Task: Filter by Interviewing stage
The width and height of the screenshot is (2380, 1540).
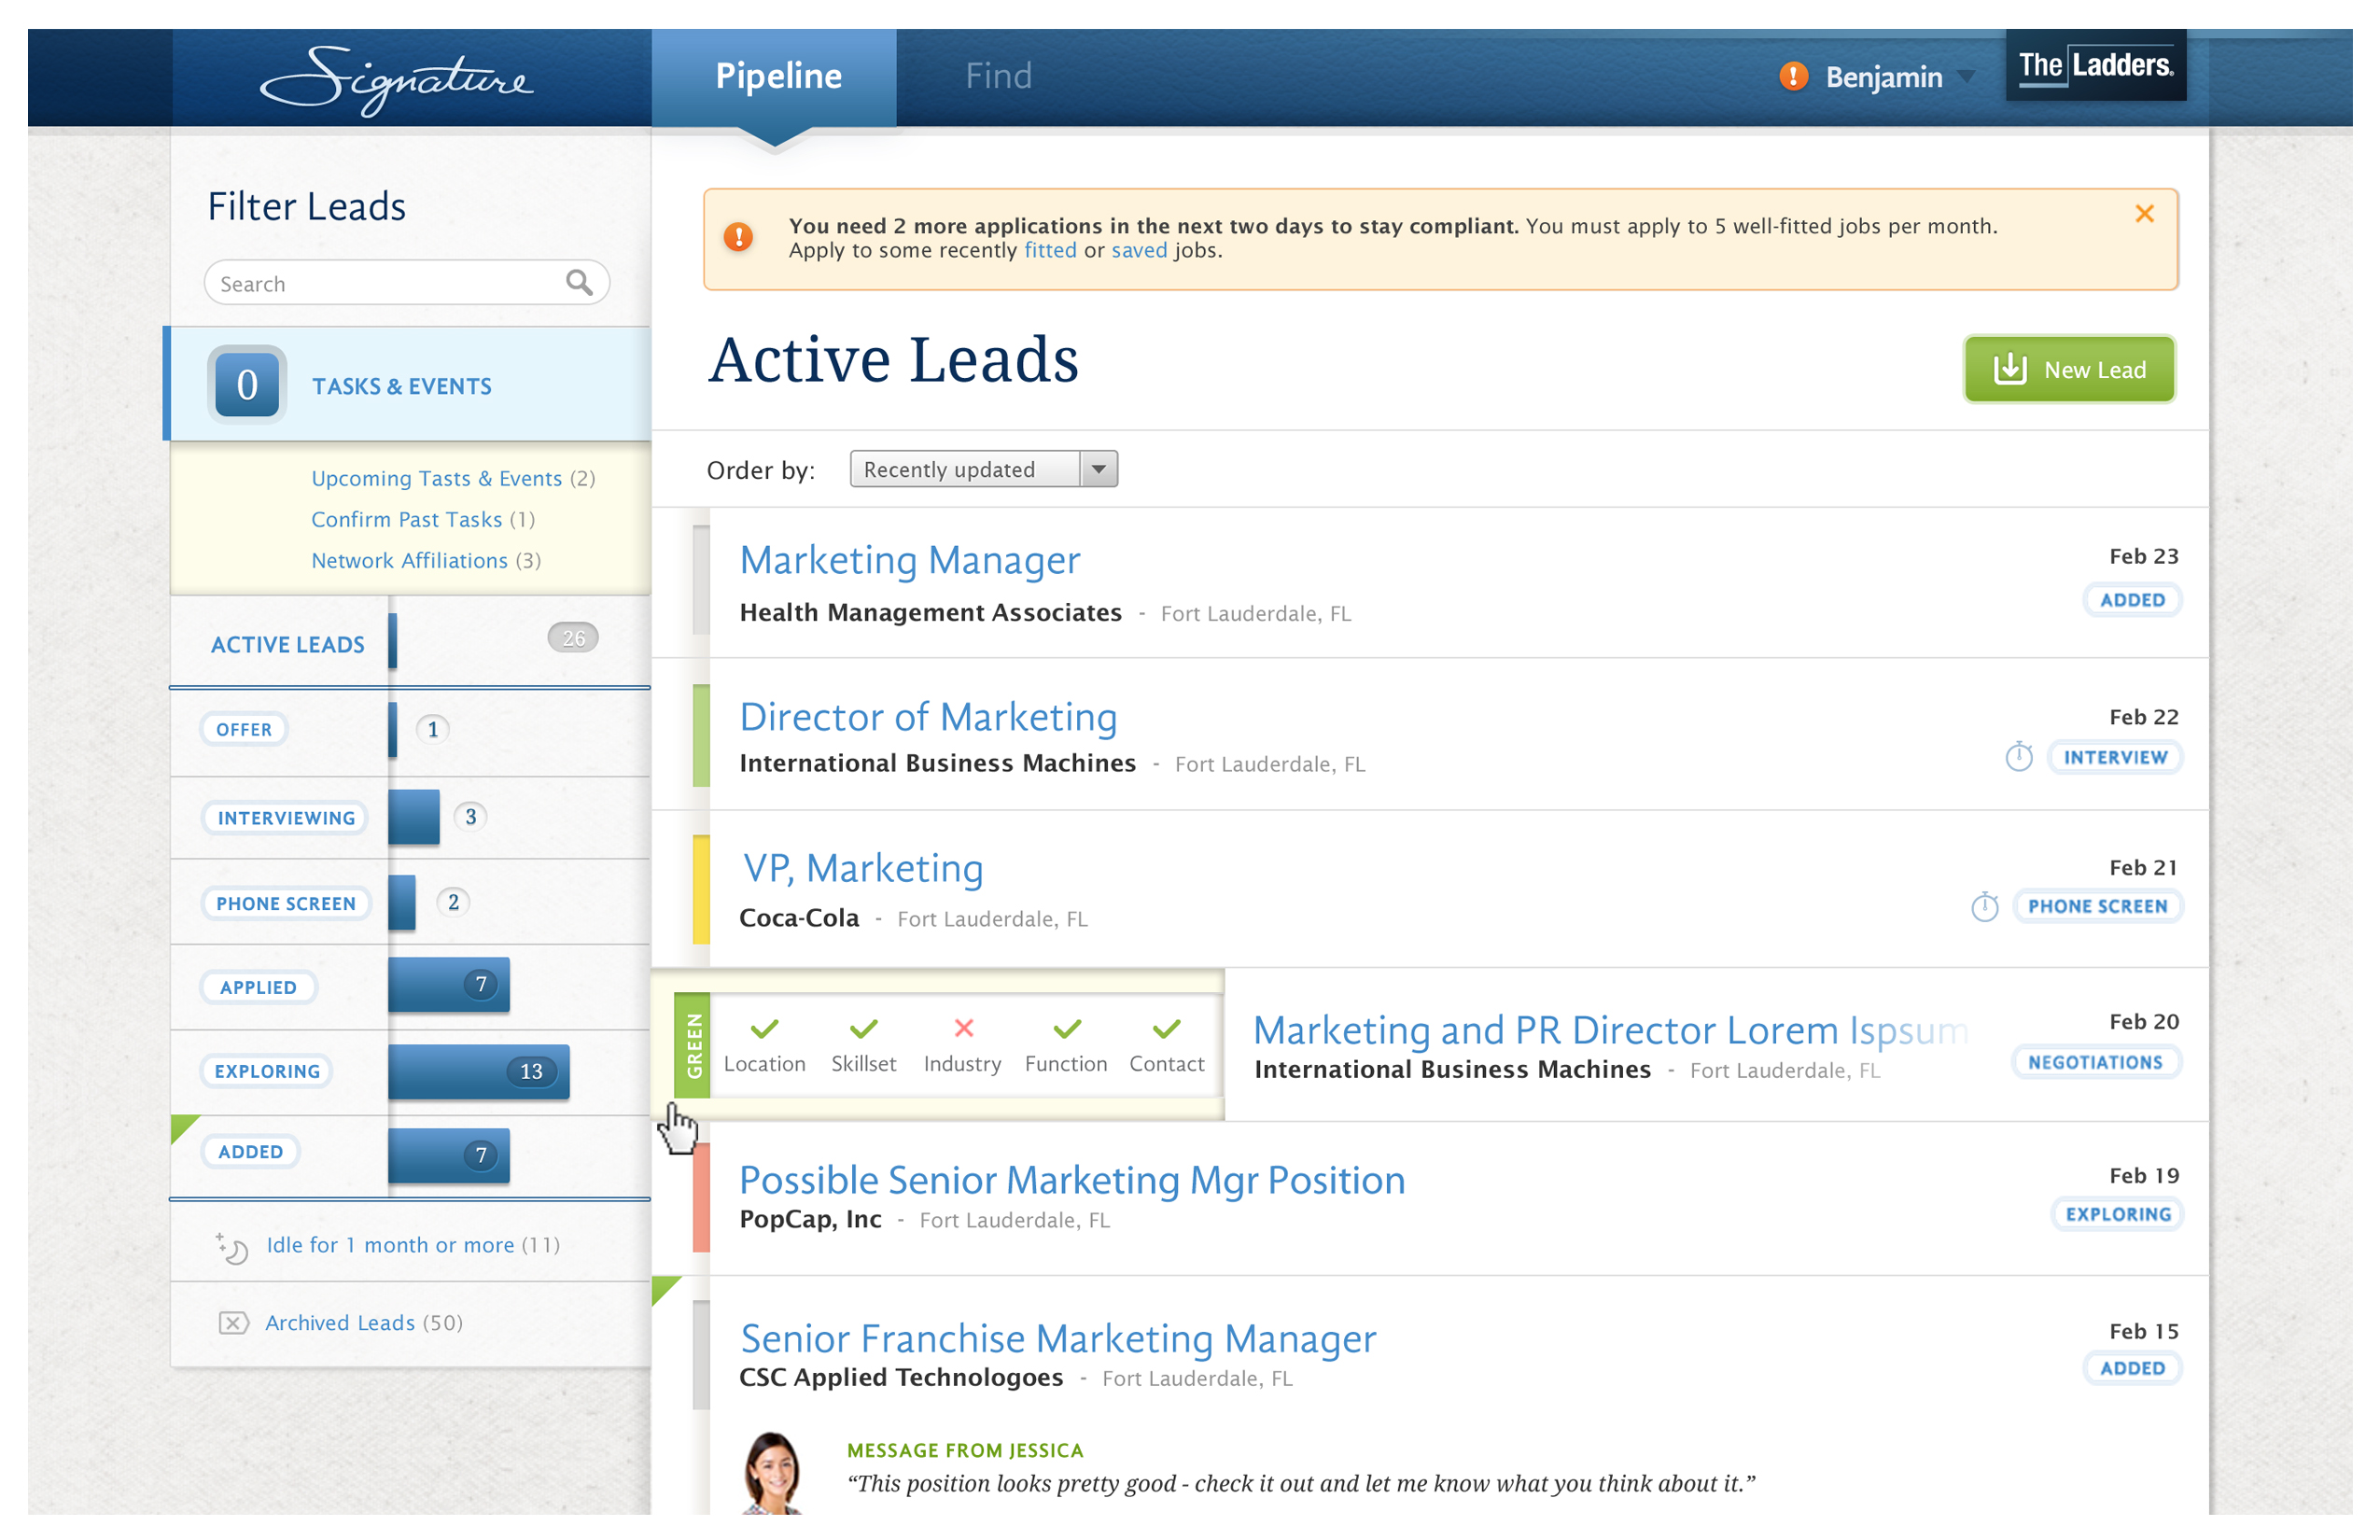Action: [286, 818]
